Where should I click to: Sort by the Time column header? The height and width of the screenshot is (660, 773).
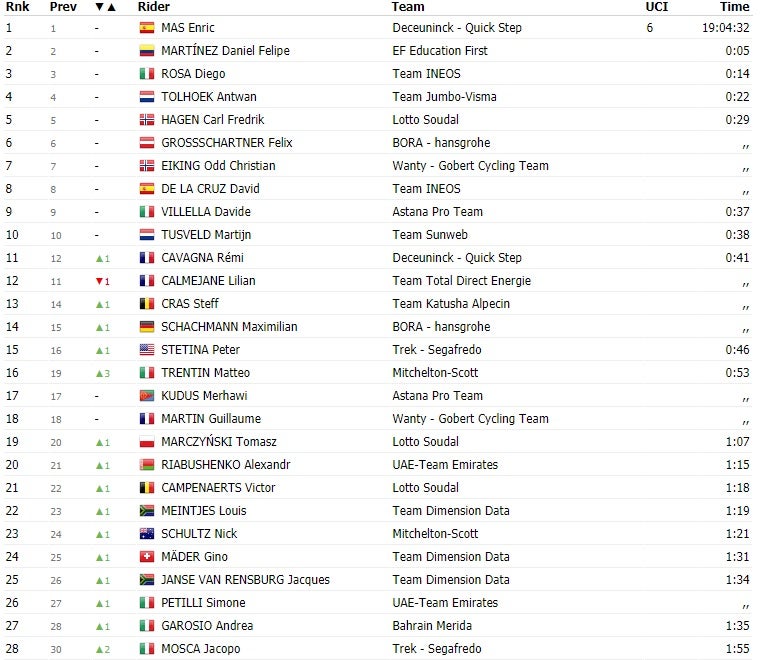click(x=734, y=7)
